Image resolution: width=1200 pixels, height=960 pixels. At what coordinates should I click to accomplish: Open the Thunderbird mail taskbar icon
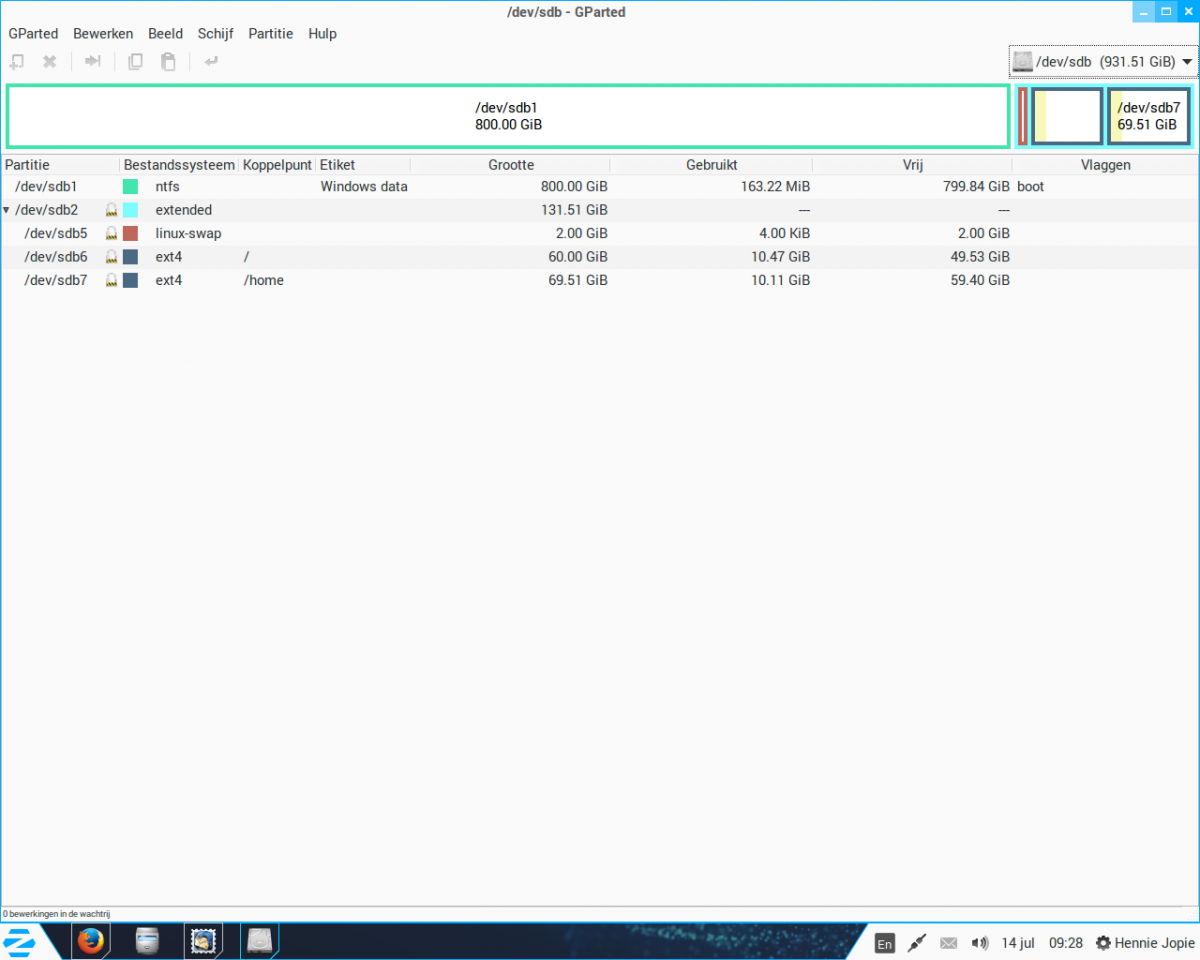pos(204,942)
